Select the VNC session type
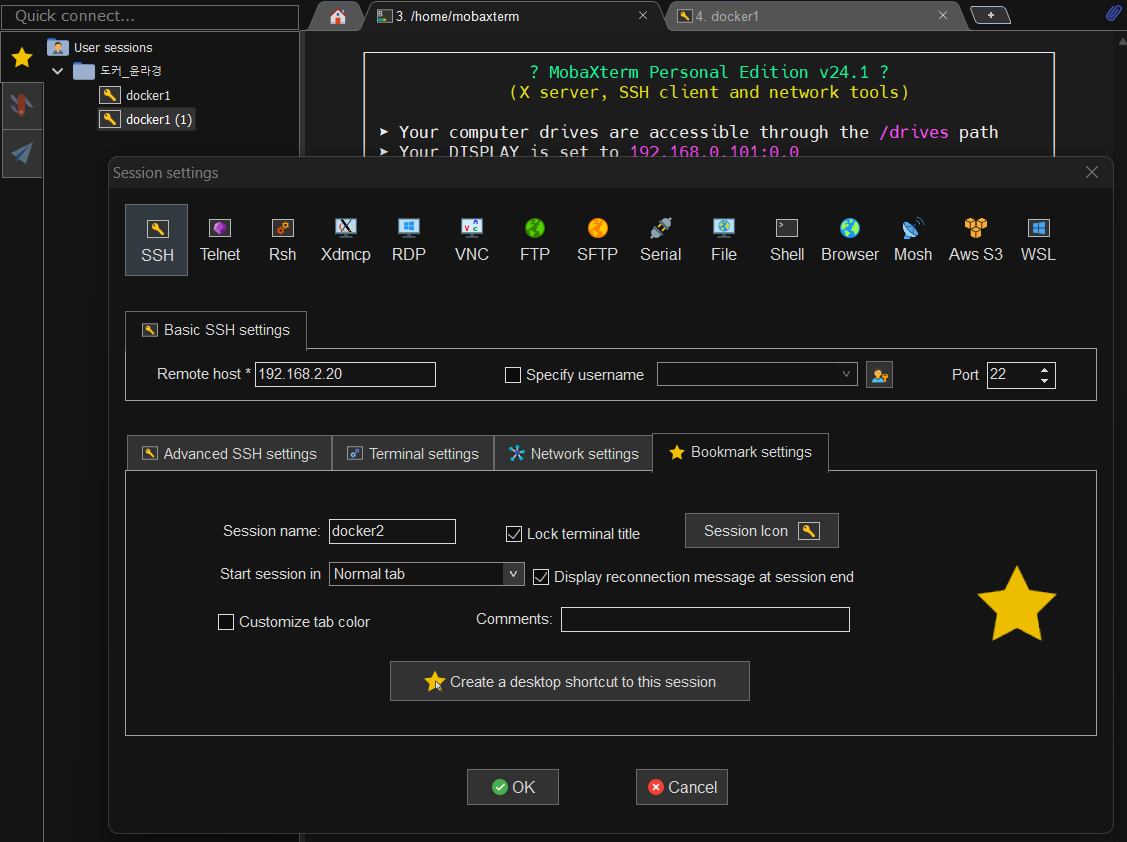Image resolution: width=1127 pixels, height=842 pixels. [x=472, y=240]
